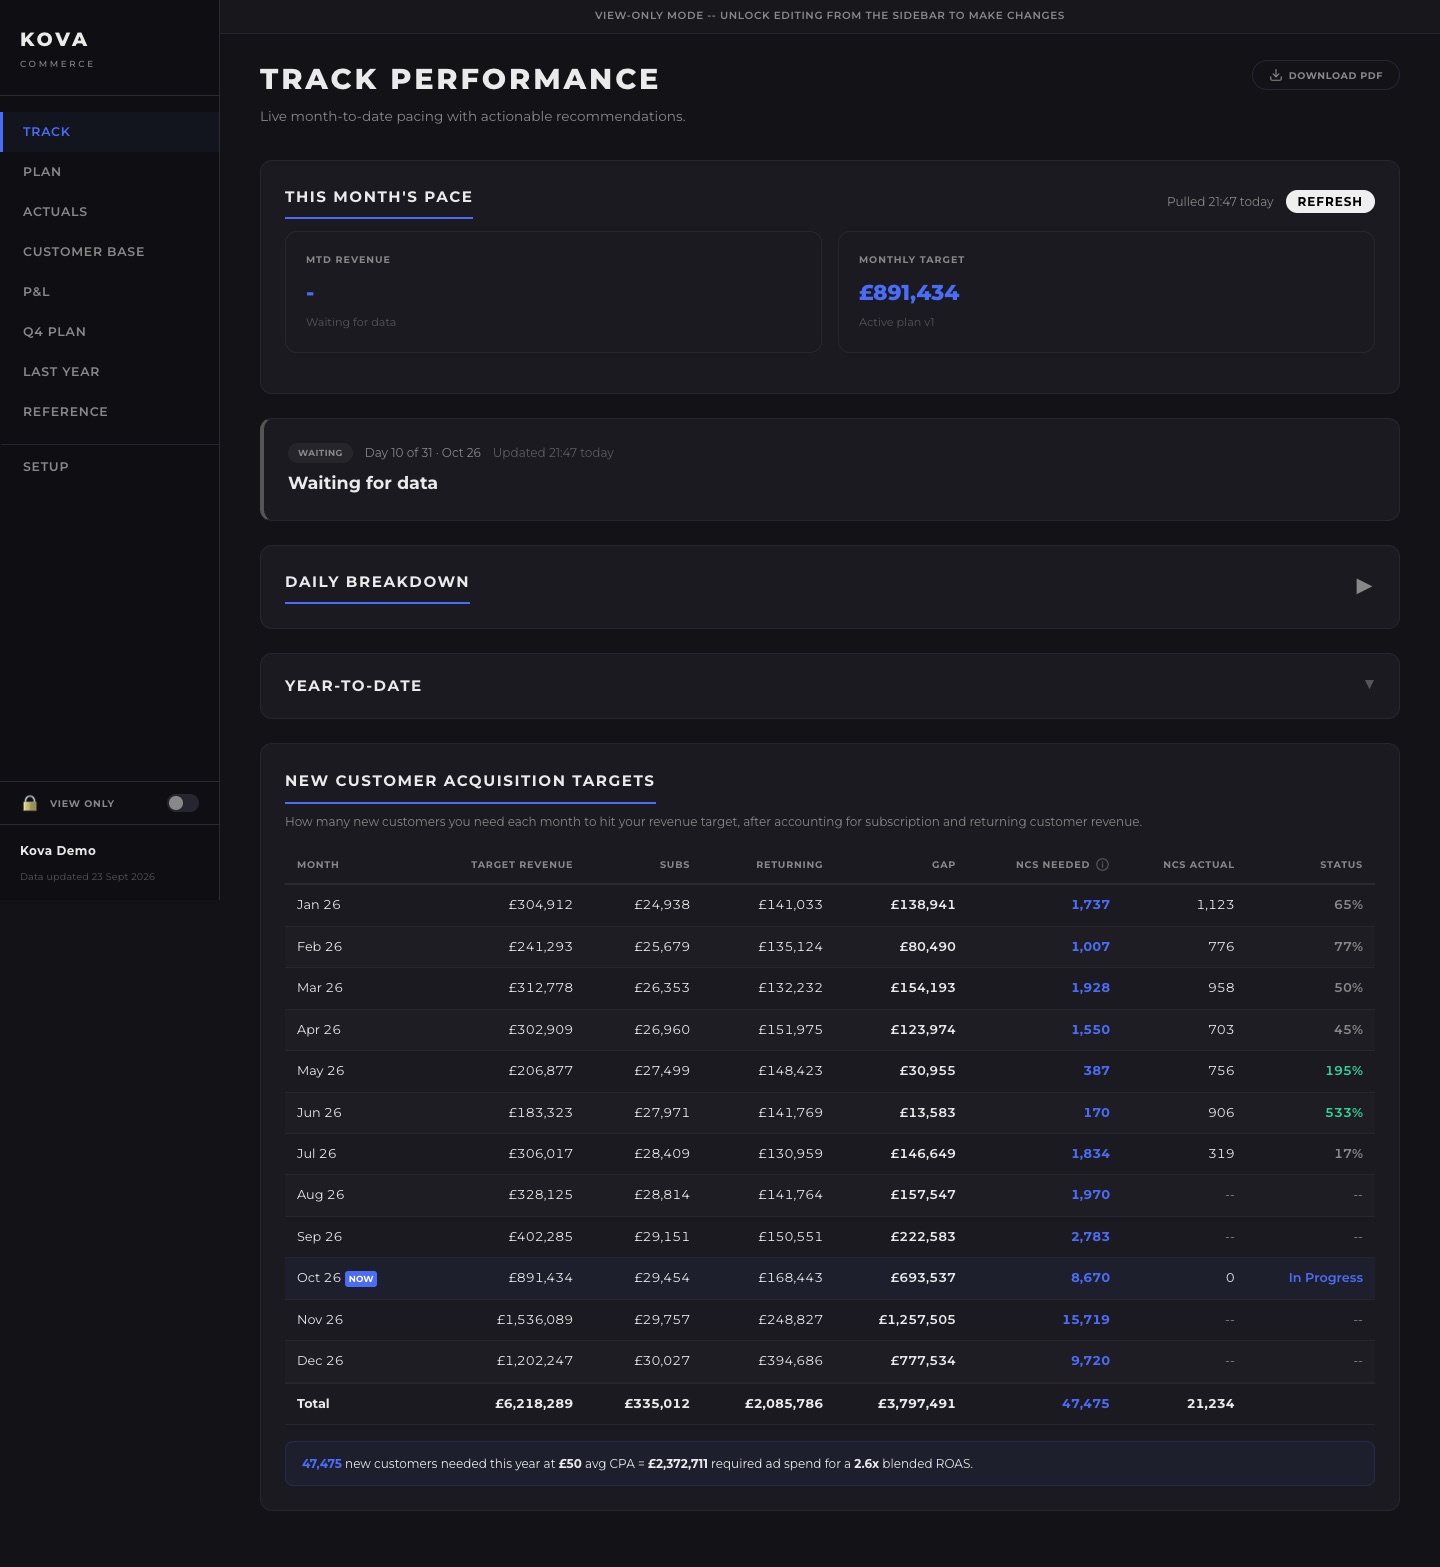Viewport: 1440px width, 1567px height.
Task: Click the Gap column header
Action: 944,865
